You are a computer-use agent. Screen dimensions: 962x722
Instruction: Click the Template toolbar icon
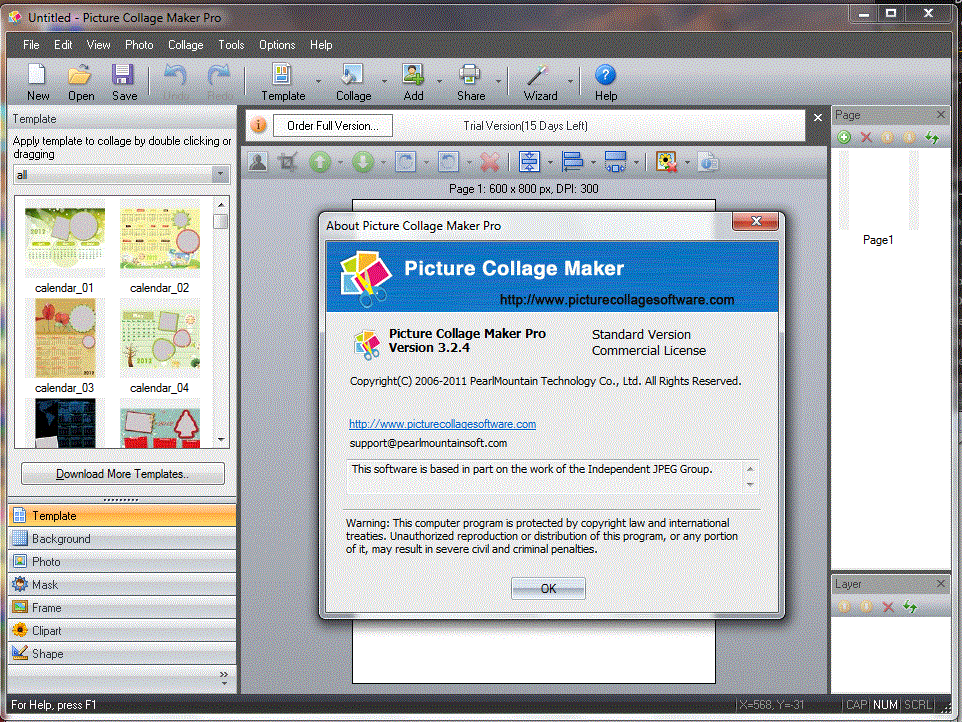(x=283, y=82)
